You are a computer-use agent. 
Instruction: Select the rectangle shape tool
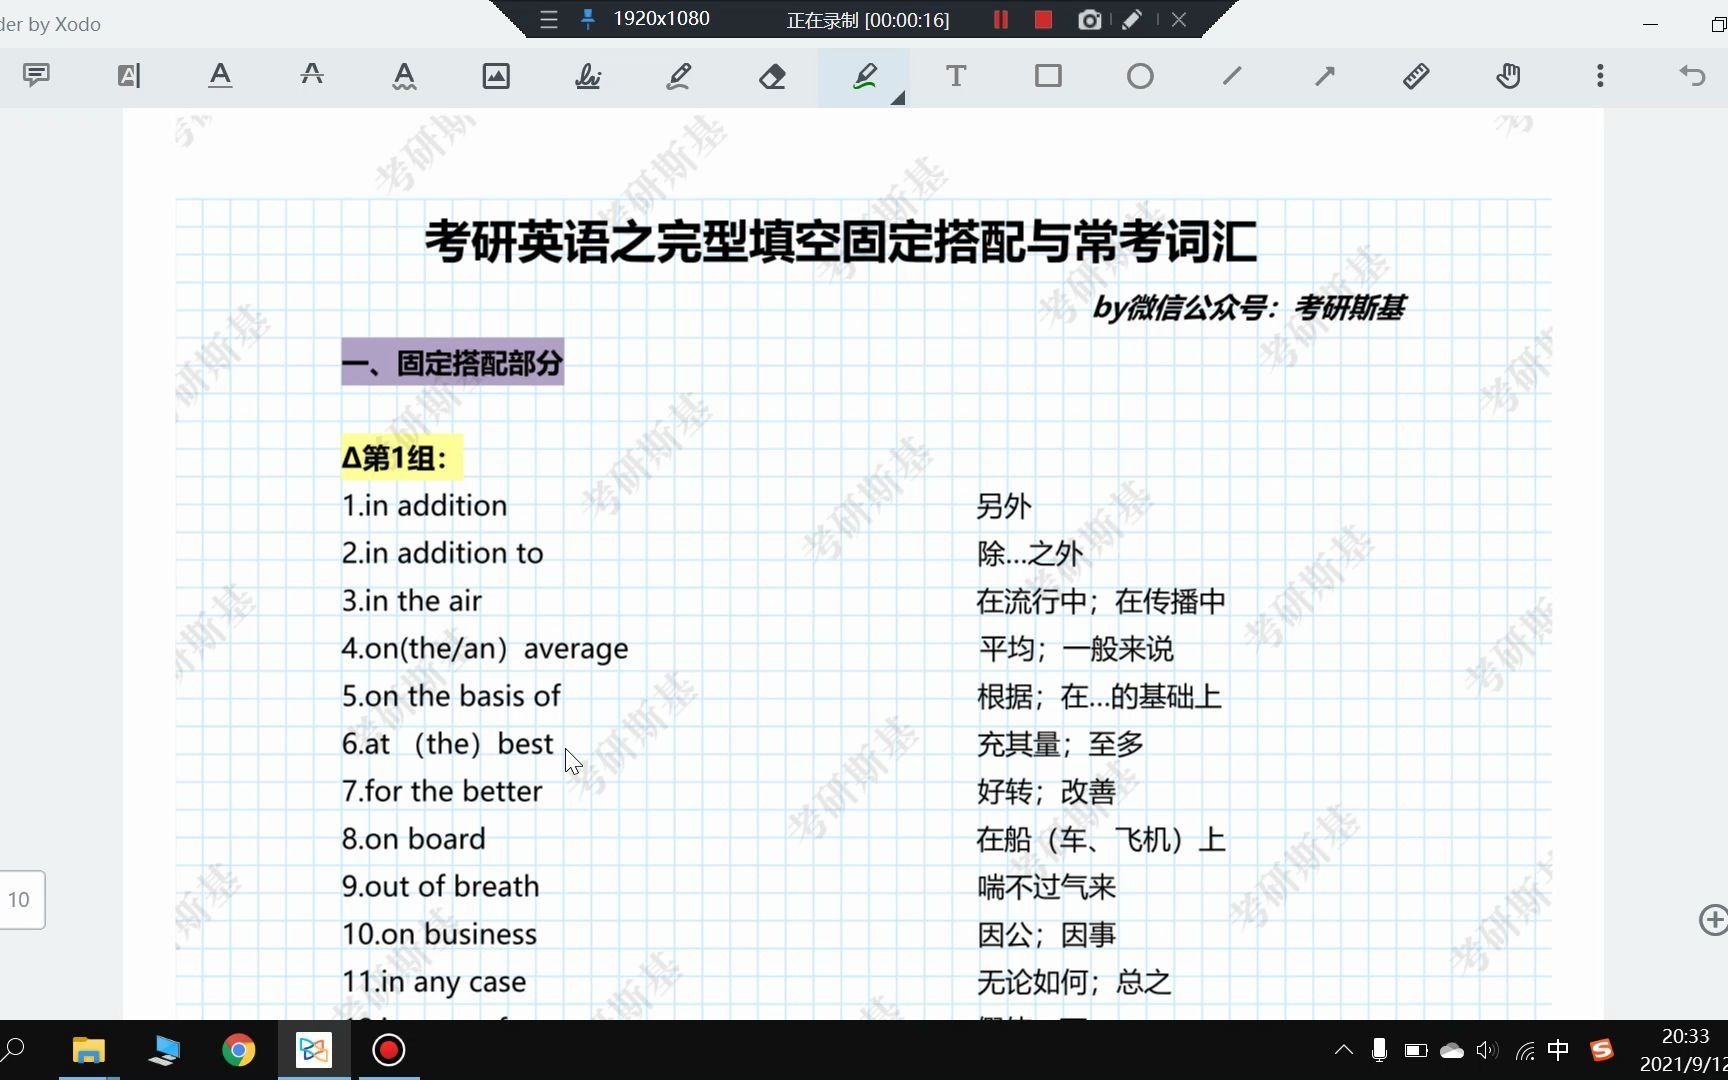pos(1048,76)
